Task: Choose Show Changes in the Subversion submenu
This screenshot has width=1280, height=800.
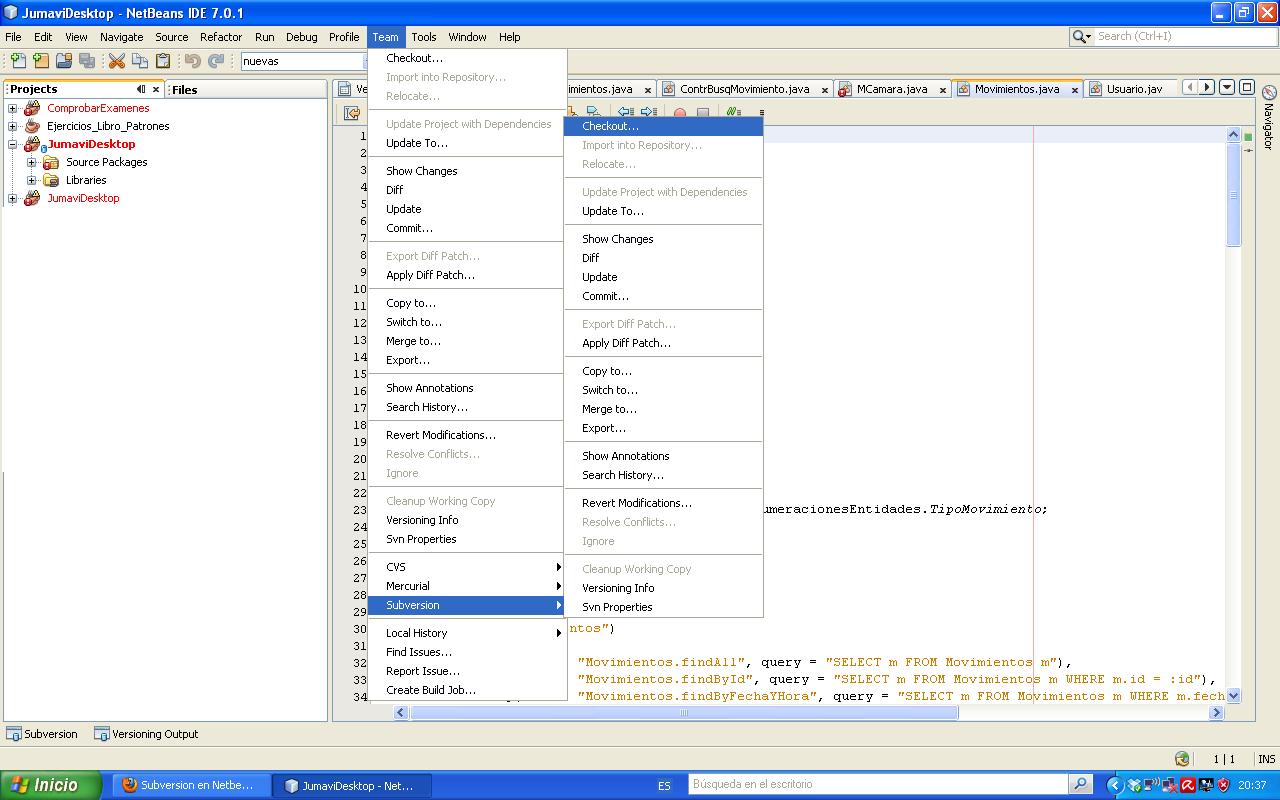Action: [x=615, y=239]
